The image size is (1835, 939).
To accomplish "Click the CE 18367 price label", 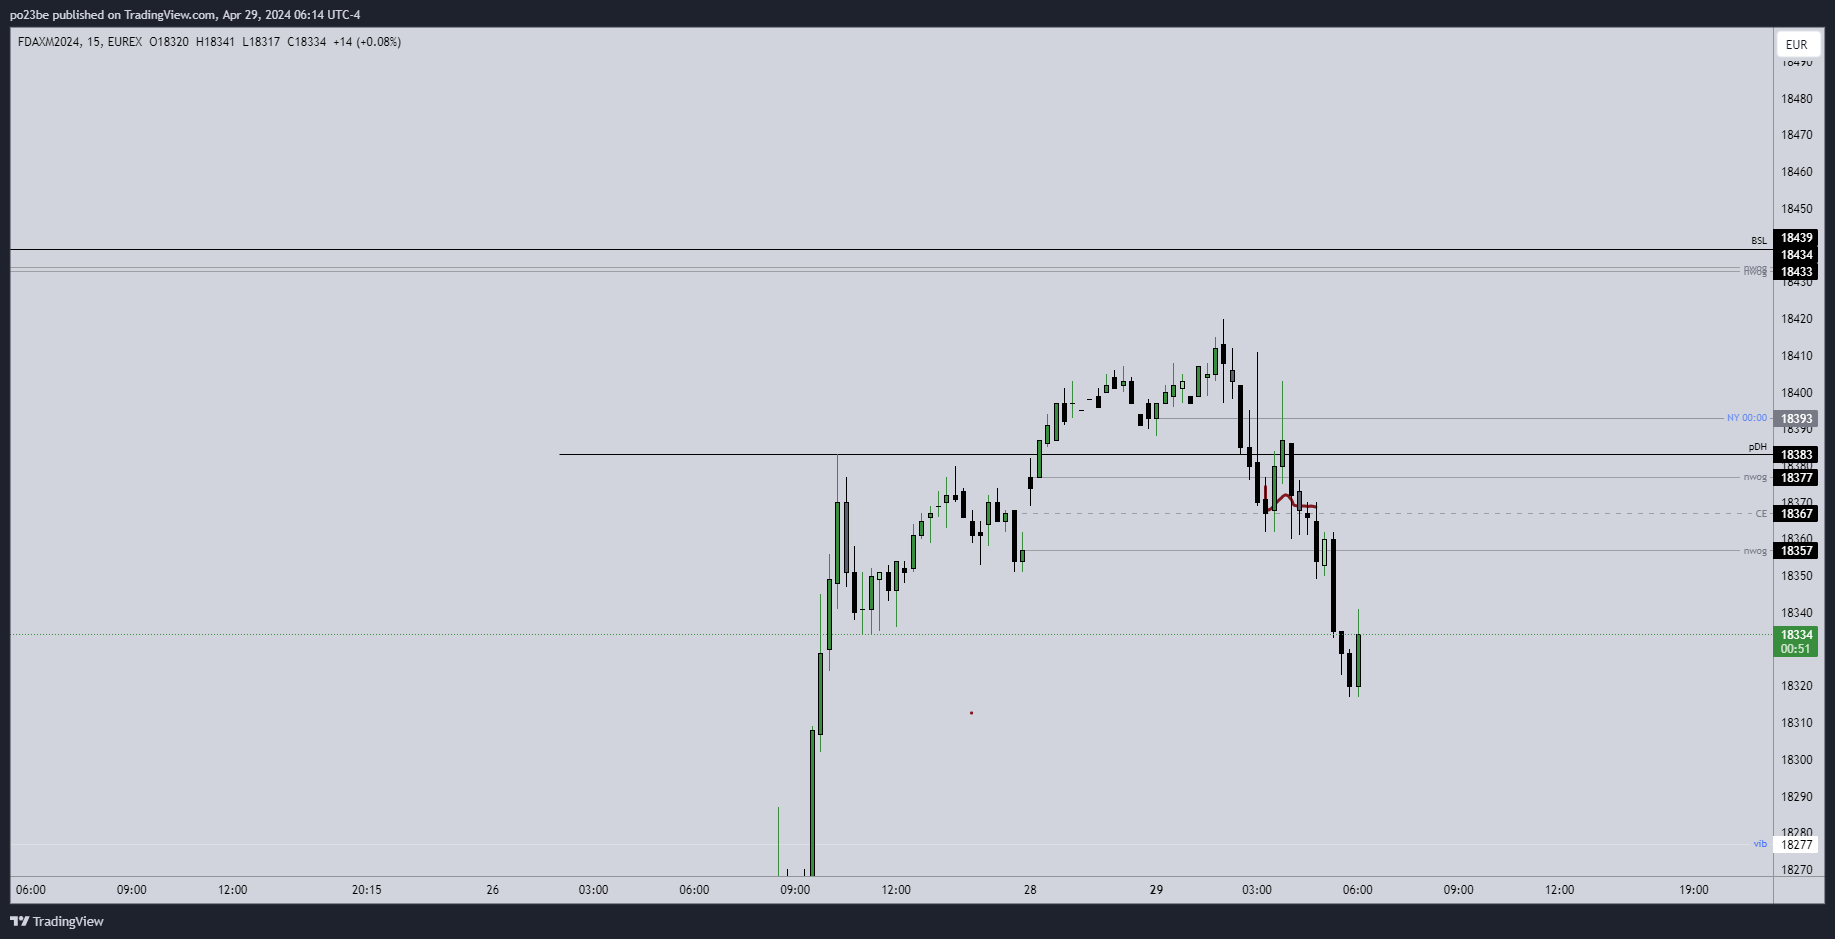I will click(1795, 514).
